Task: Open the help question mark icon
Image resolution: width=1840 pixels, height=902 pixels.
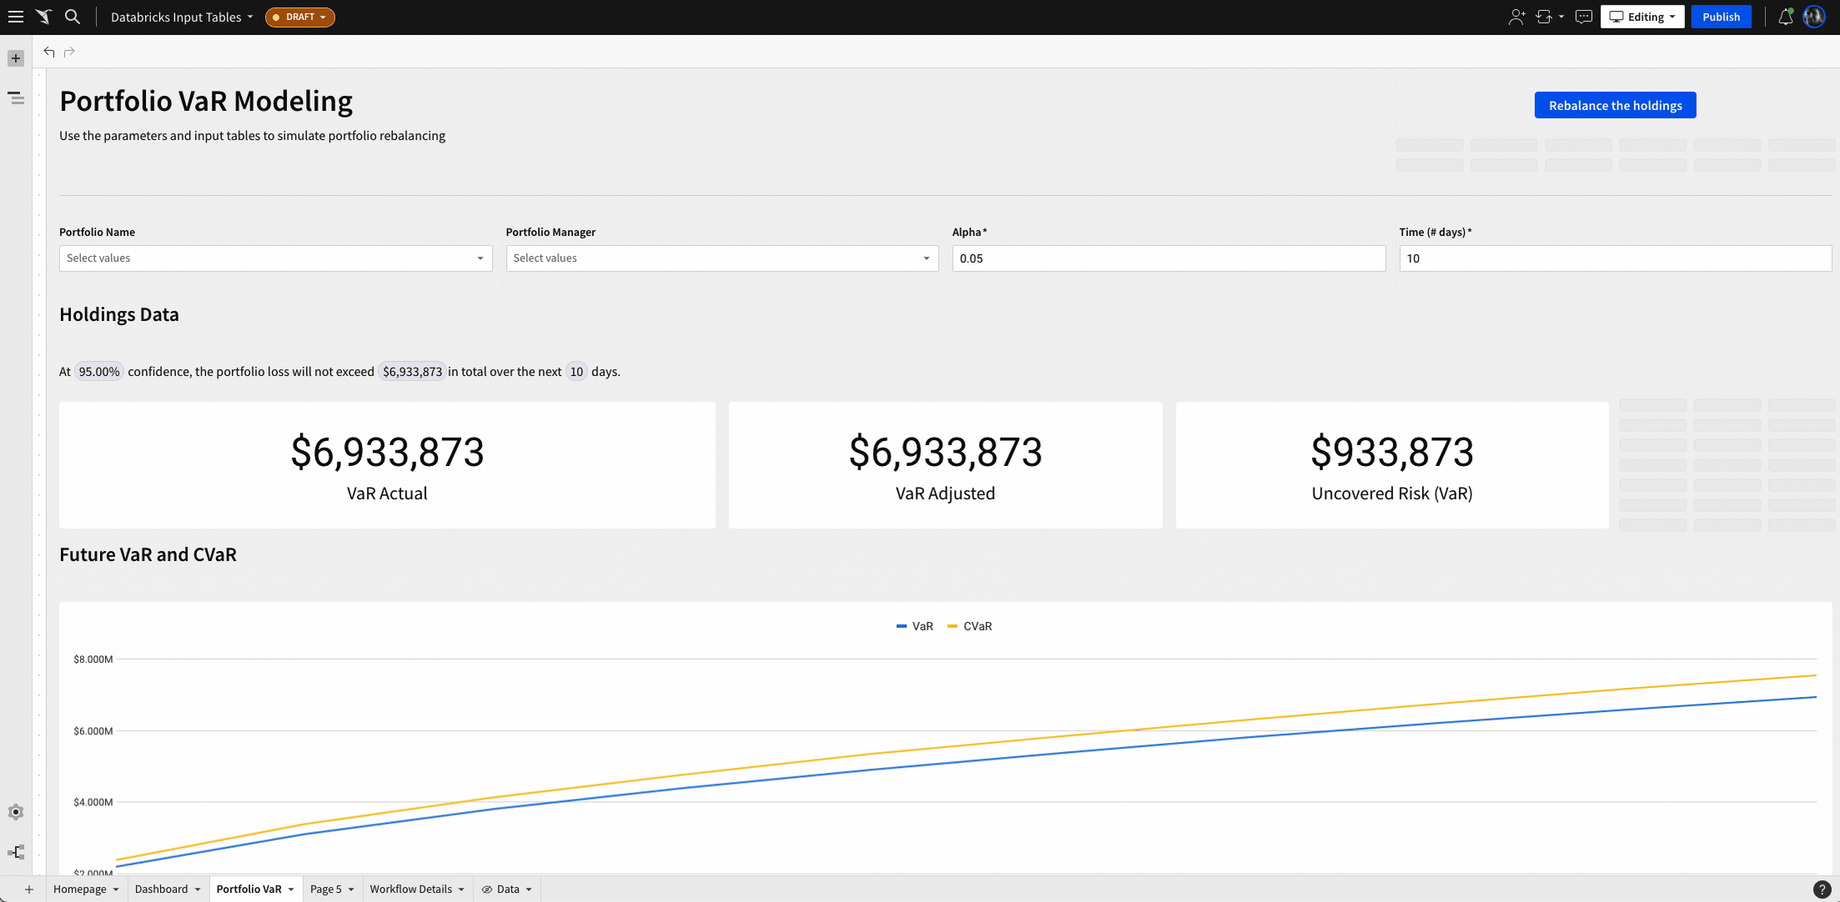Action: point(1822,889)
